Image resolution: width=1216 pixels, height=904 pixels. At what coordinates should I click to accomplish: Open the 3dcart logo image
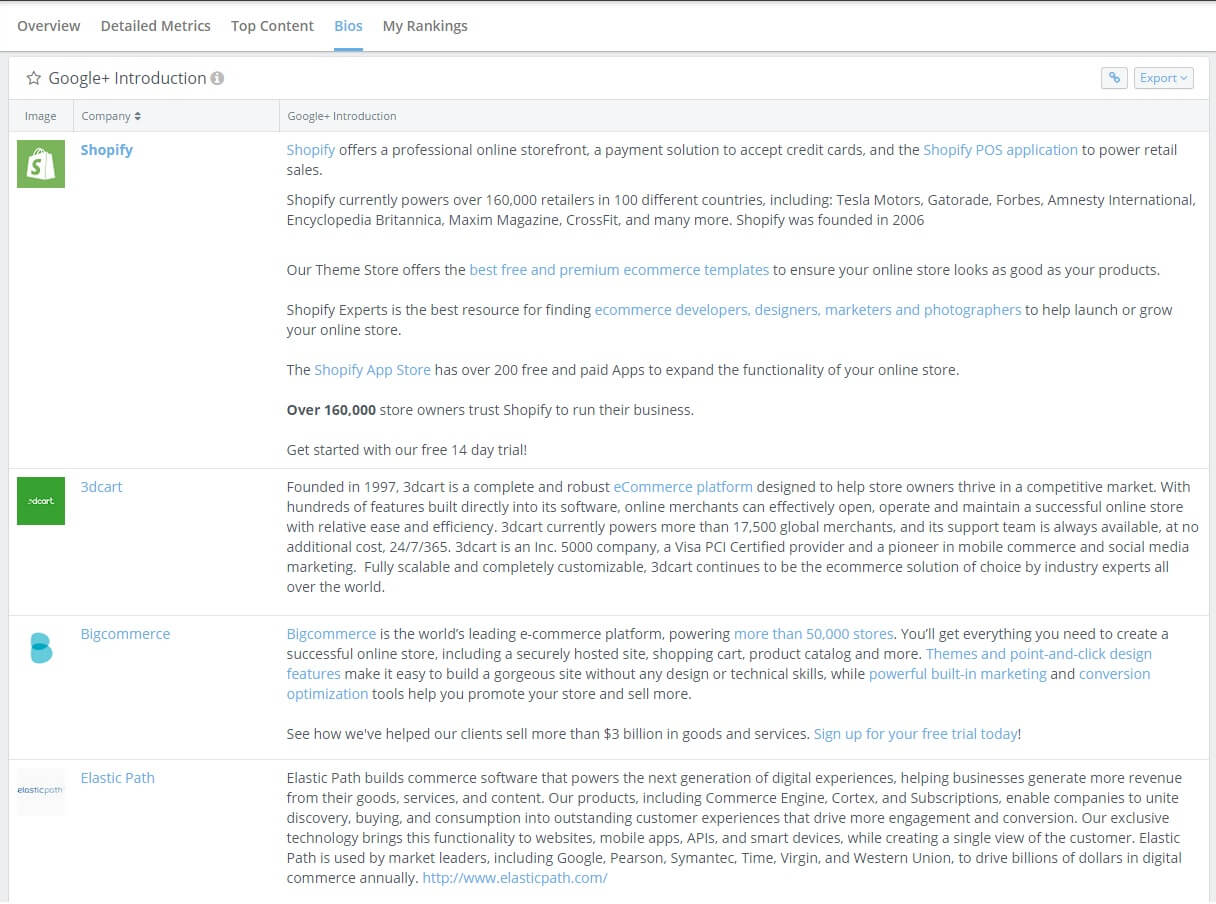(x=41, y=501)
